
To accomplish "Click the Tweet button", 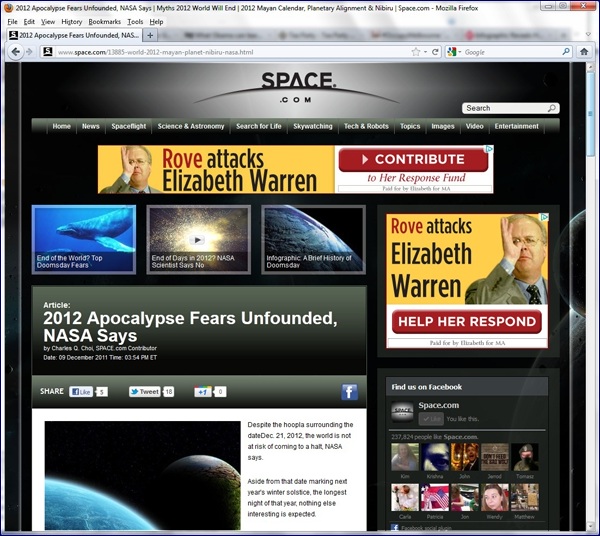I will point(145,392).
